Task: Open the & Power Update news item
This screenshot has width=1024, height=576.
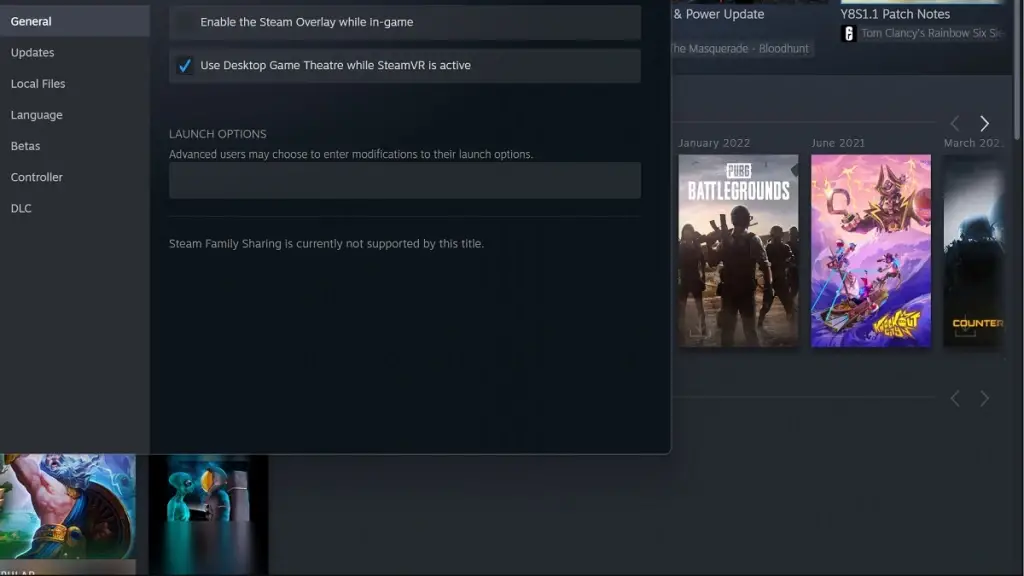Action: click(x=718, y=14)
